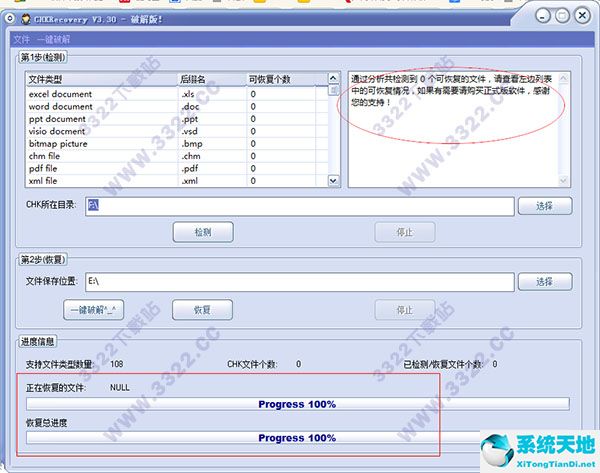Viewport: 600px width, 473px height.
Task: Select the bitmap picture row
Action: 177,144
